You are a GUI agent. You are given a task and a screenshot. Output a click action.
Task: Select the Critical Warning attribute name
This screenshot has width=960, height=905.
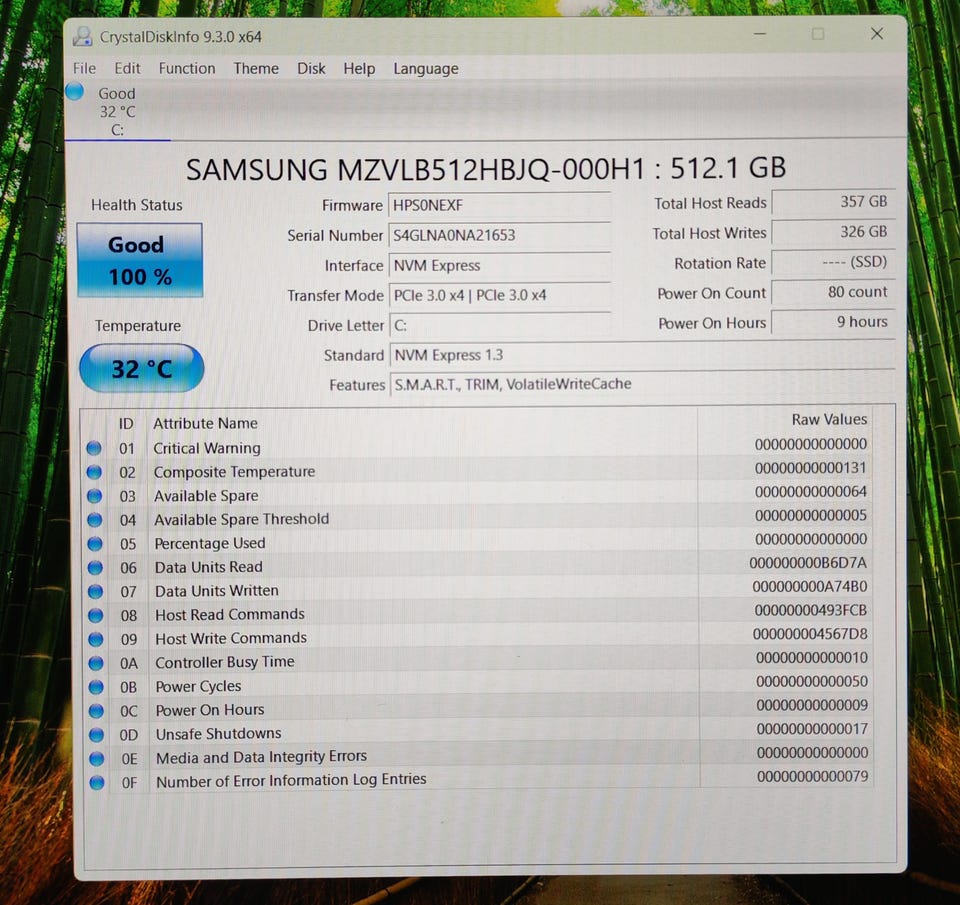pyautogui.click(x=207, y=448)
